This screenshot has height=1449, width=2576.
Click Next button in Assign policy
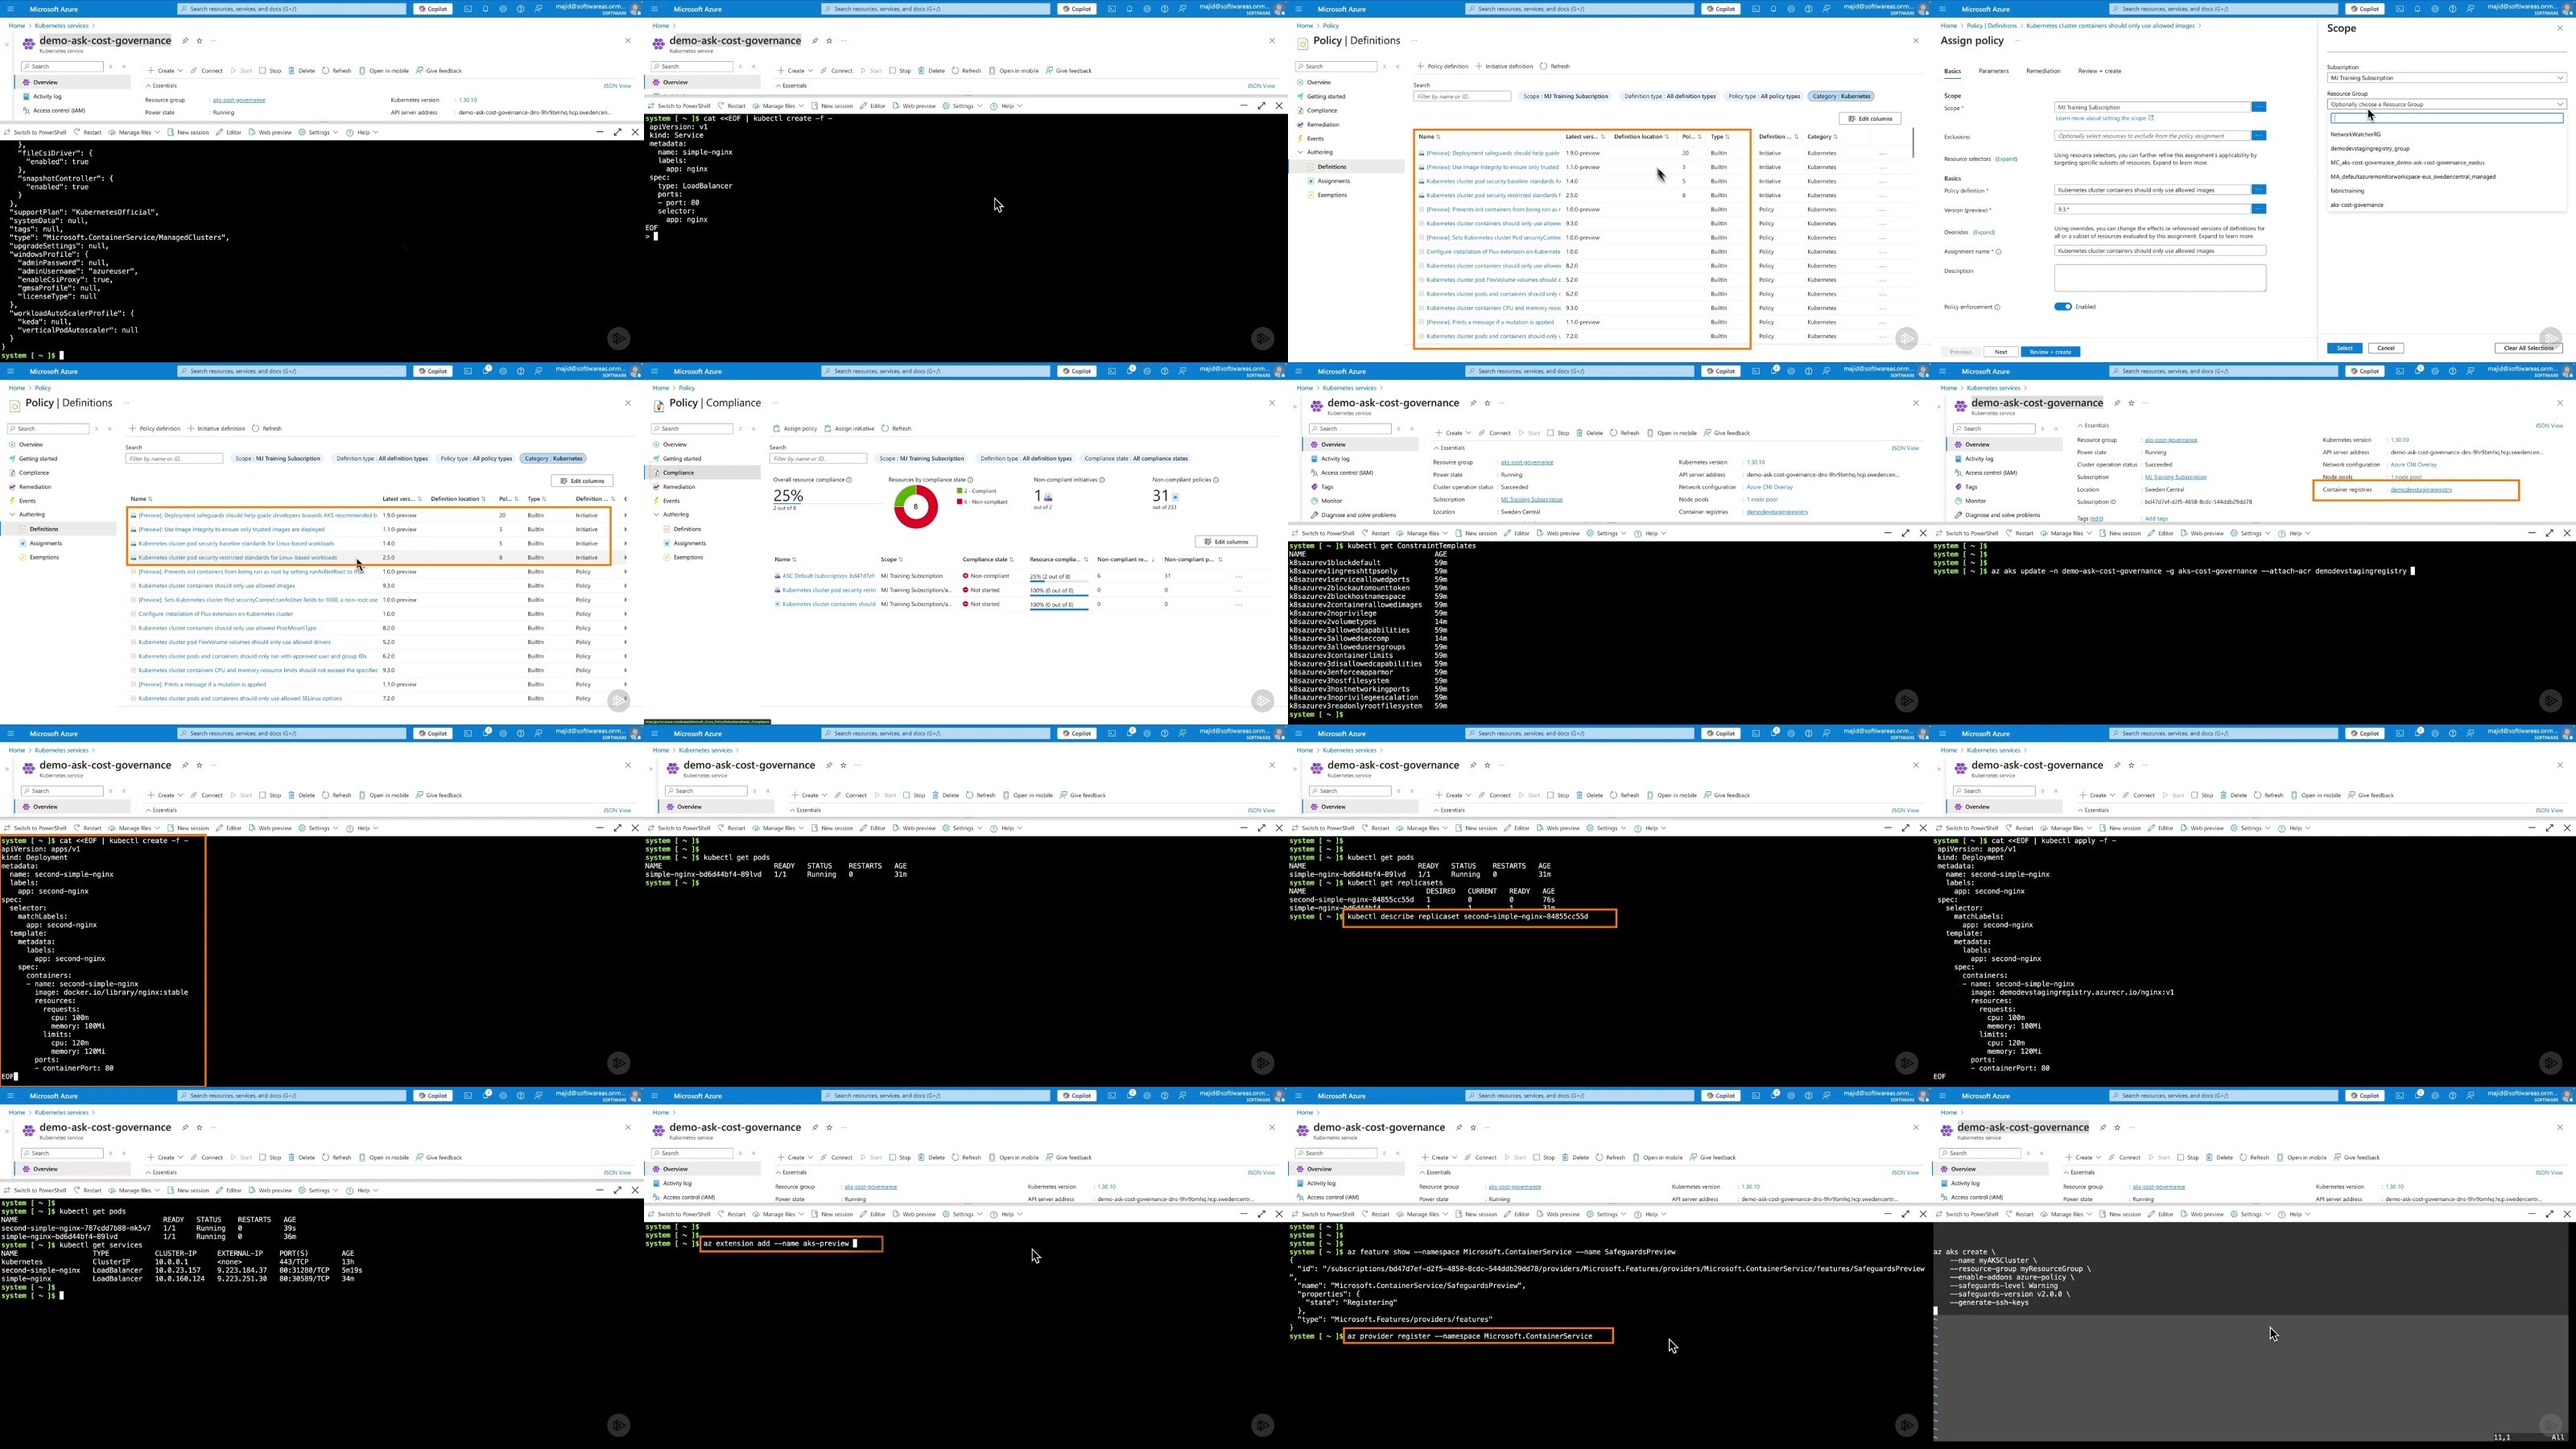click(2001, 352)
